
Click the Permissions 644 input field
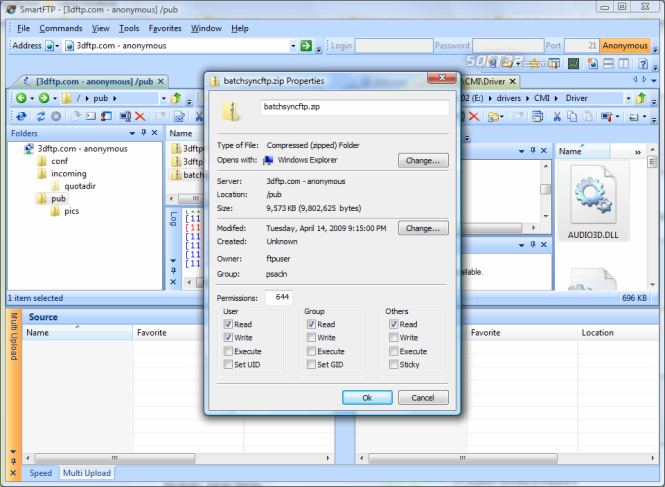click(279, 297)
